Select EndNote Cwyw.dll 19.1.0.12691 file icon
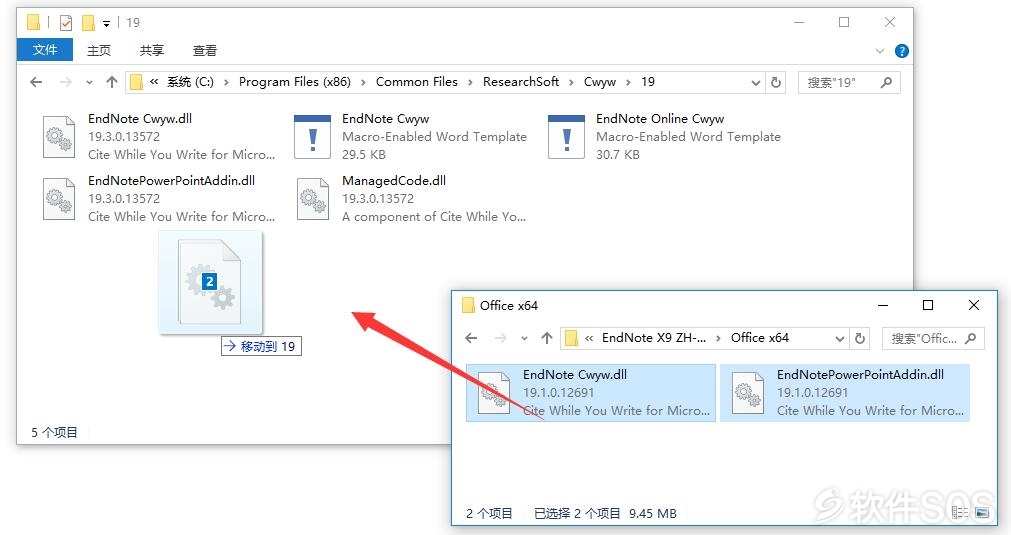Viewport: 1011px width, 535px height. pyautogui.click(x=494, y=393)
